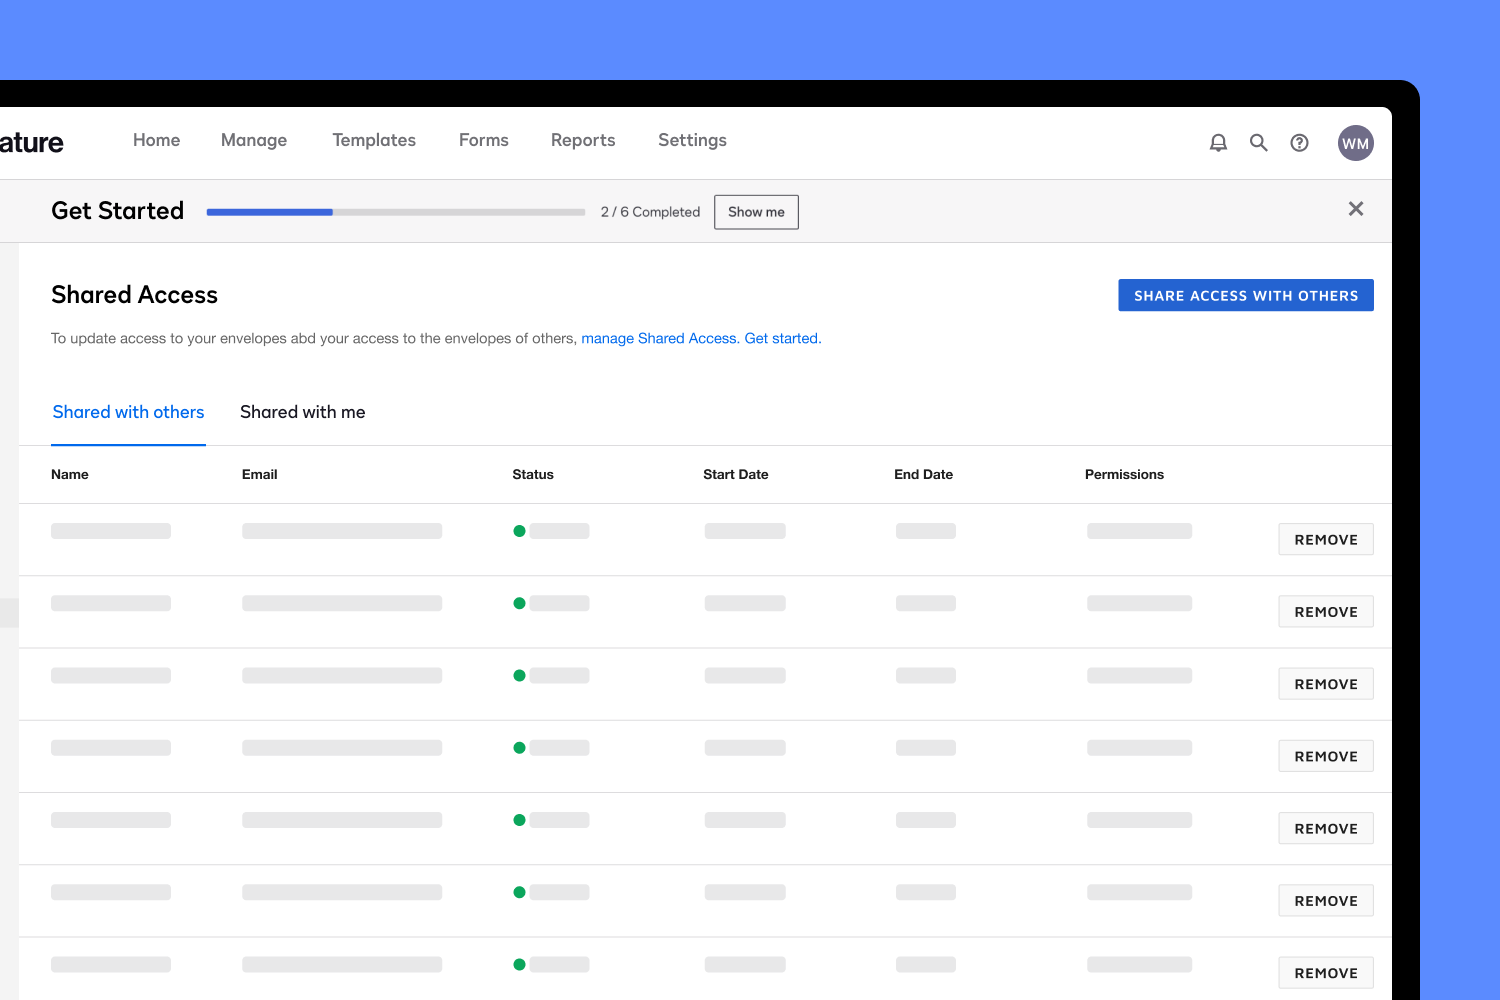Screen dimensions: 1500x1000
Task: Navigate to the Forms page
Action: coord(483,140)
